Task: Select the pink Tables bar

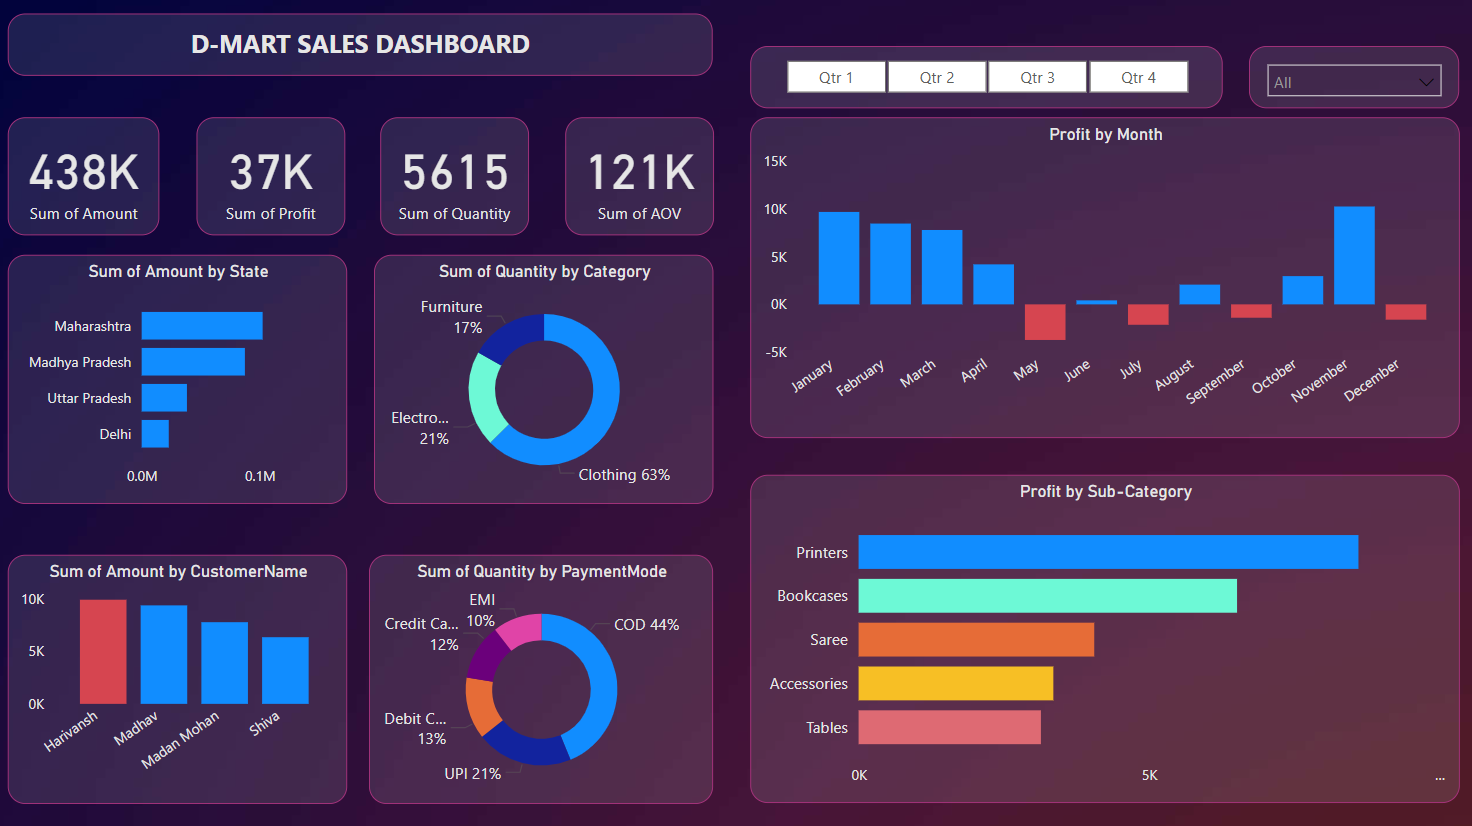Action: (950, 727)
